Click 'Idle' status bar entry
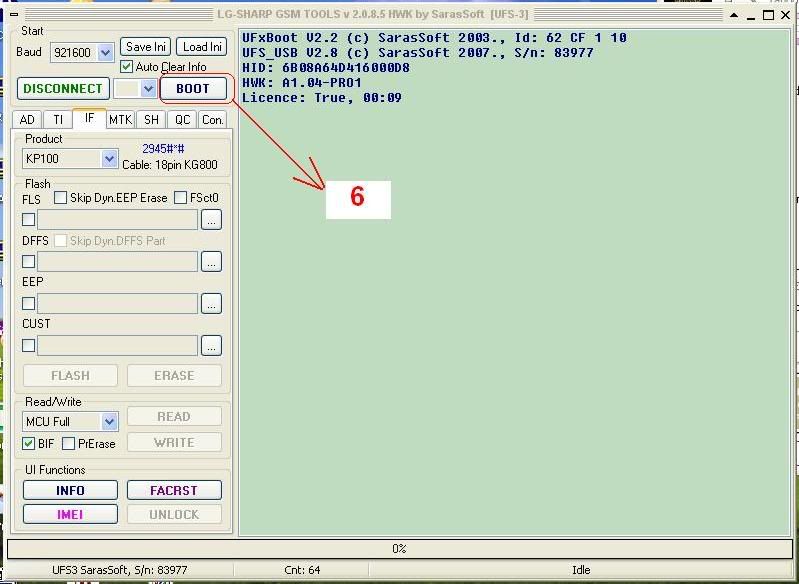Viewport: 799px width, 584px height. coord(581,570)
